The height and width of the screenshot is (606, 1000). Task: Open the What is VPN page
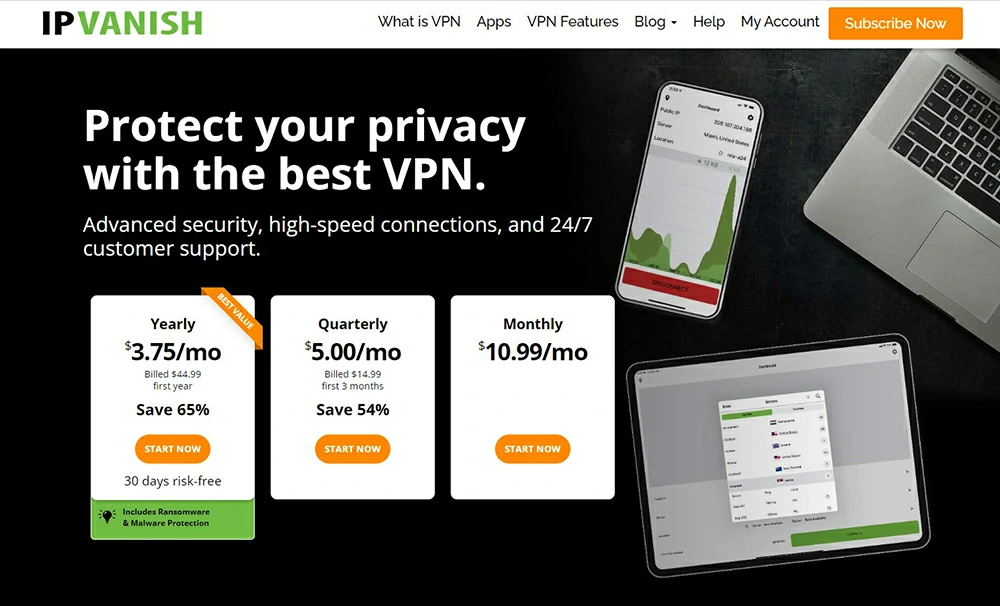[x=419, y=22]
